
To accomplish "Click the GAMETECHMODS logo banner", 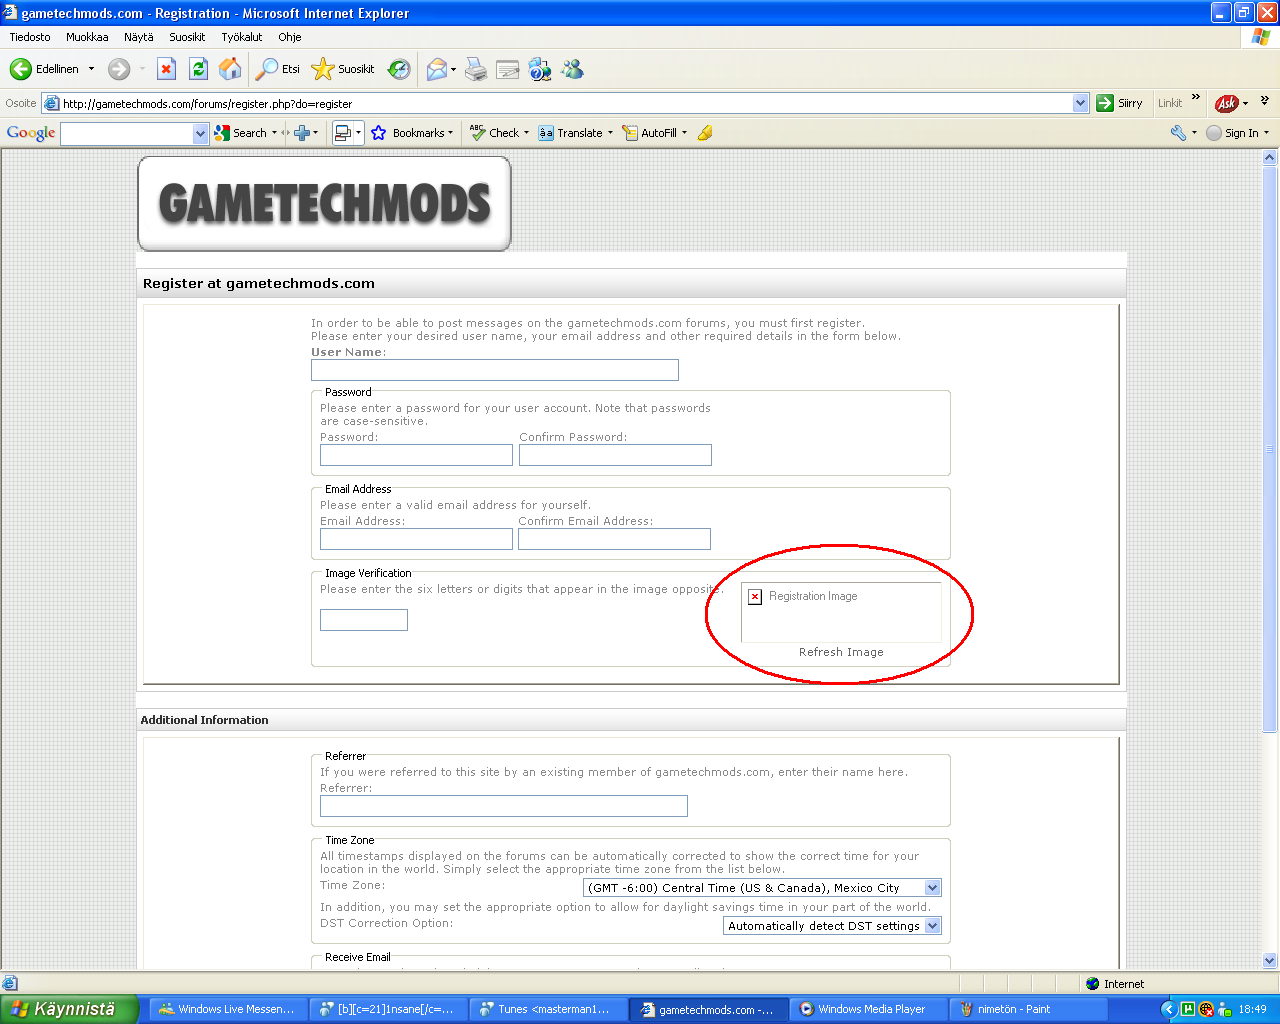I will click(x=324, y=204).
